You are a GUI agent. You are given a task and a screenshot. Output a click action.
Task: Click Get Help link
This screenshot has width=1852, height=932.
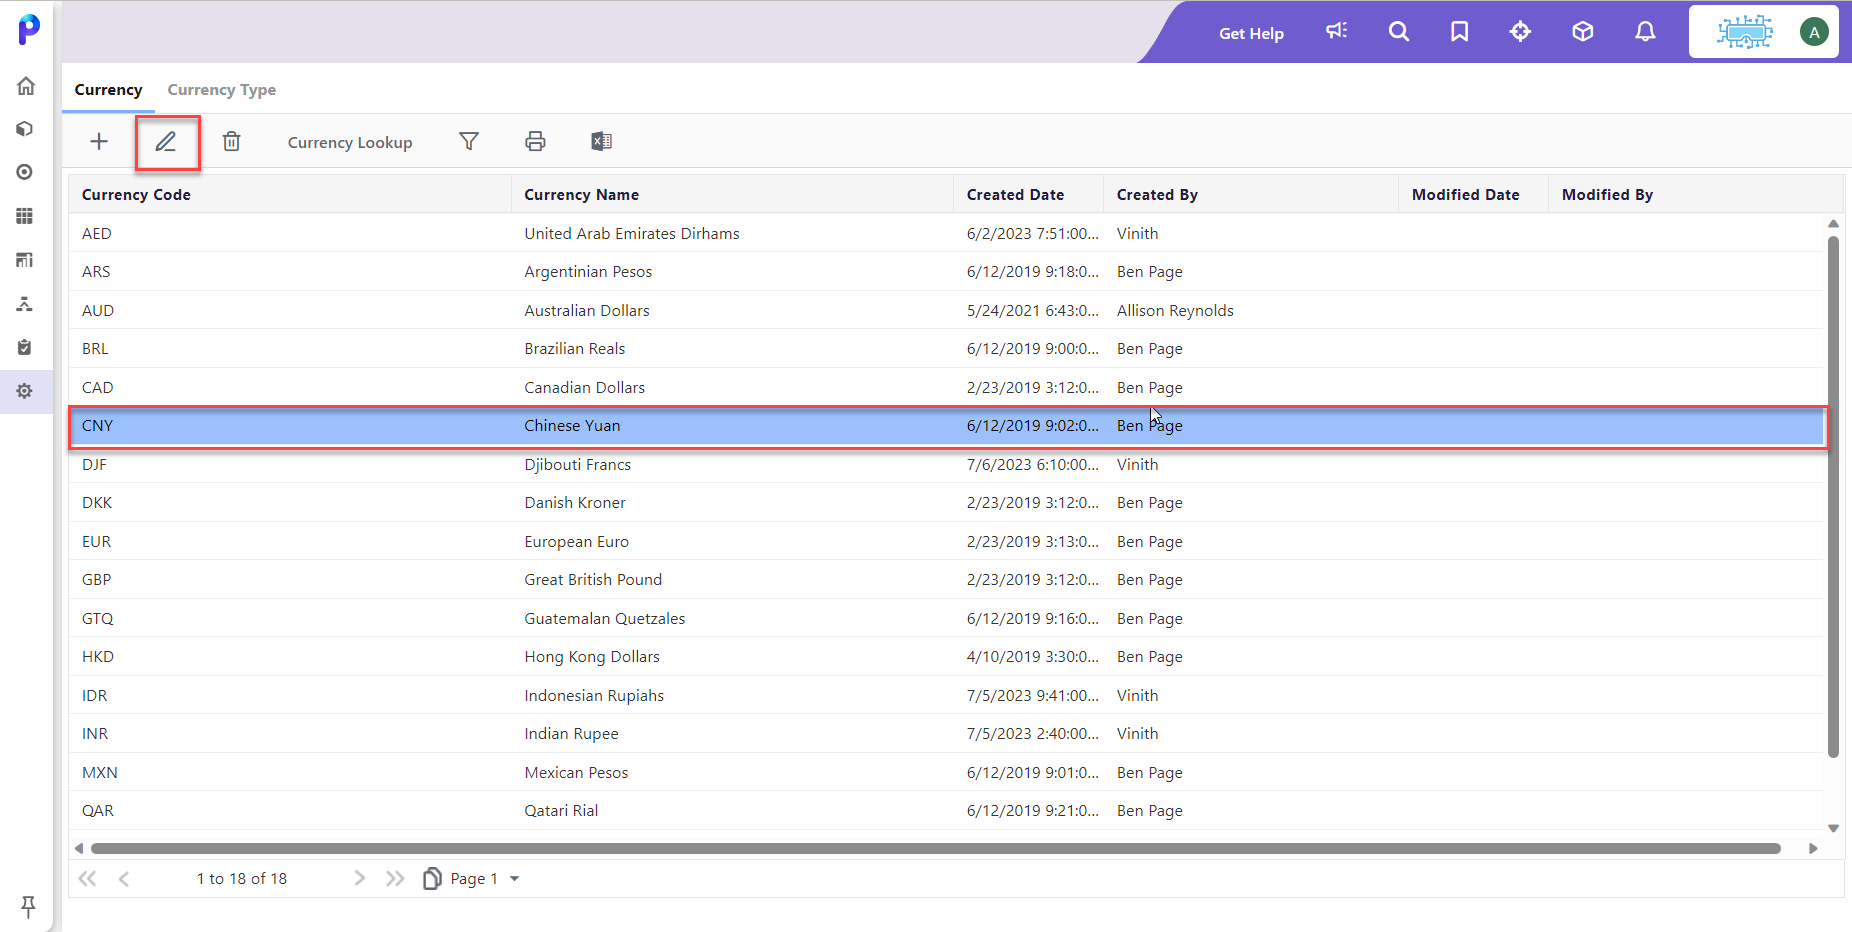click(x=1251, y=33)
